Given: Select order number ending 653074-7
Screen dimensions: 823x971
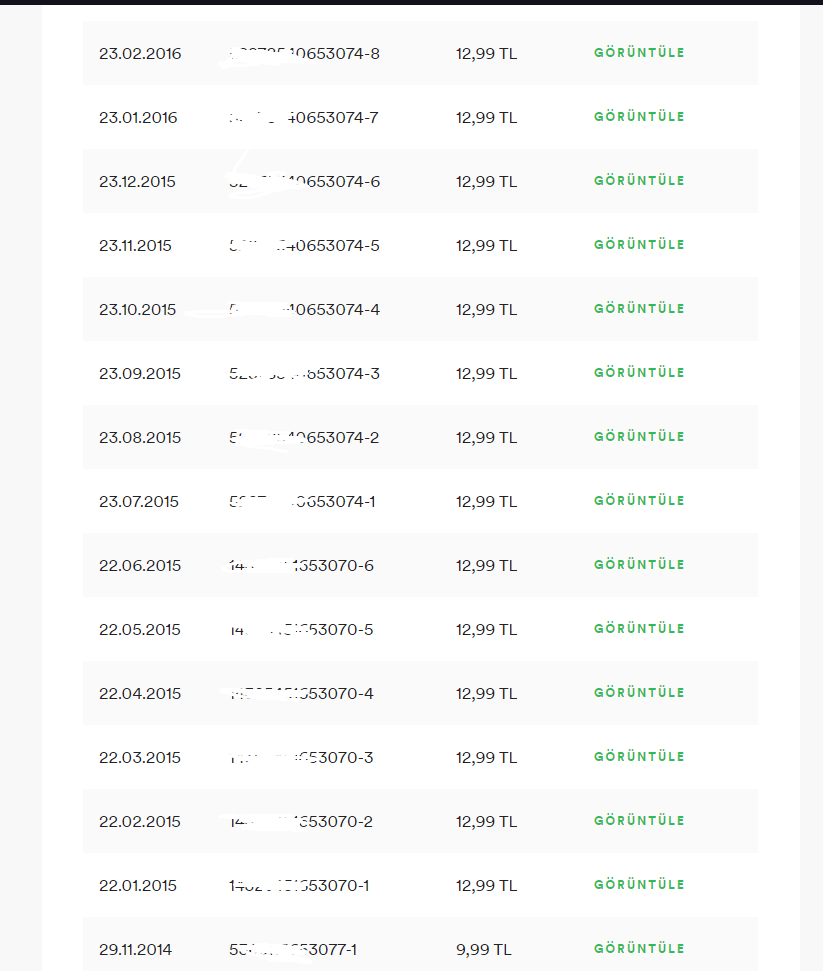Looking at the screenshot, I should (x=303, y=118).
